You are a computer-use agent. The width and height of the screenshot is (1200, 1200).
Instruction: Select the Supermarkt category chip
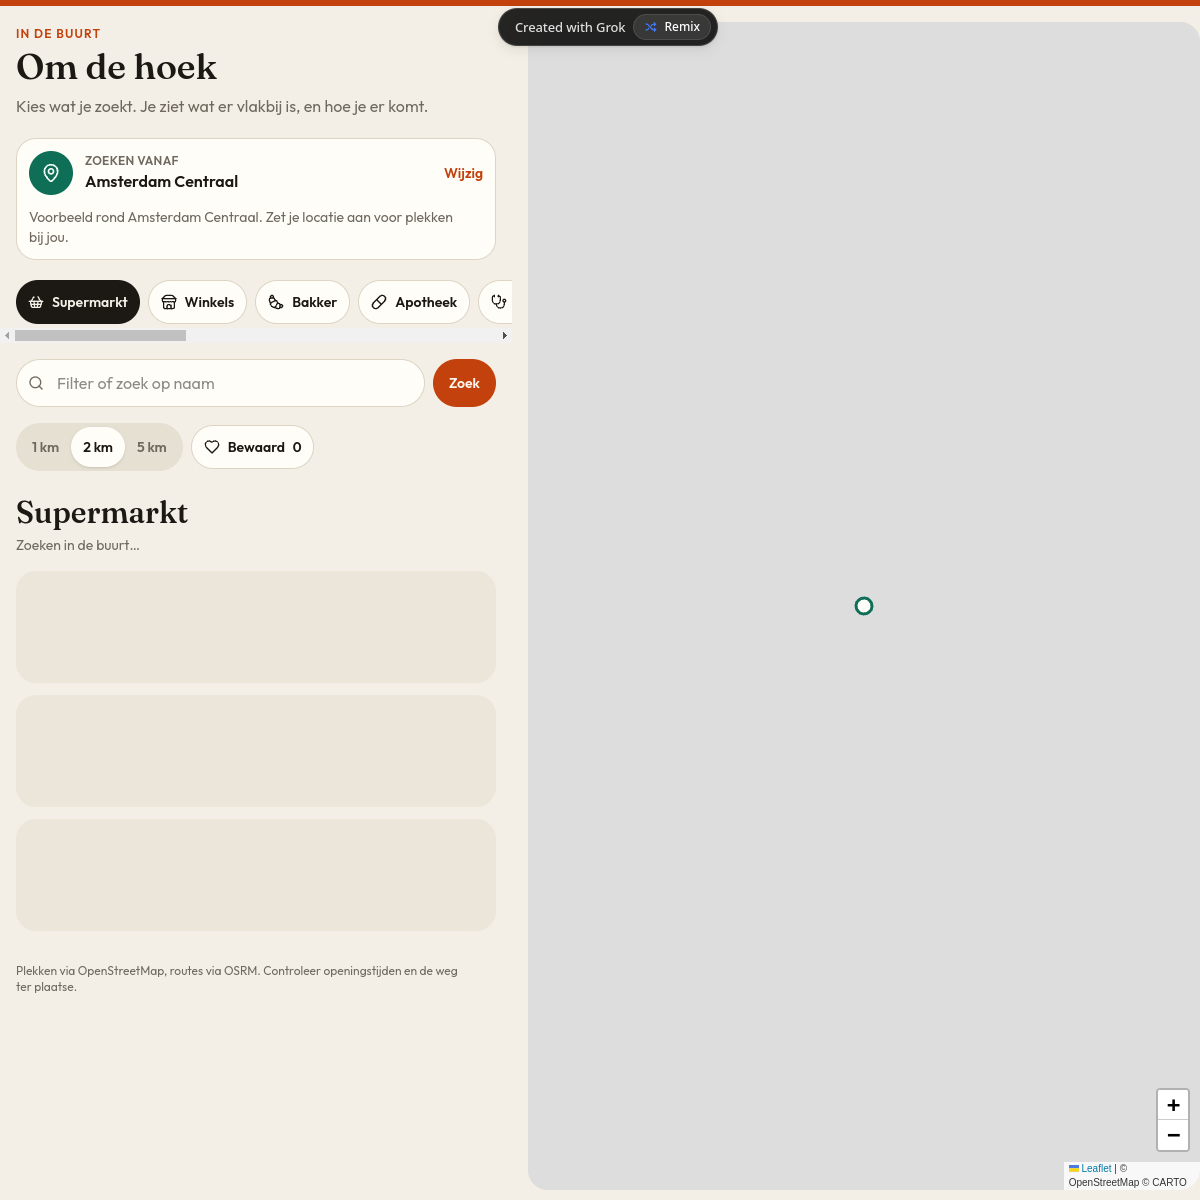[x=78, y=302]
